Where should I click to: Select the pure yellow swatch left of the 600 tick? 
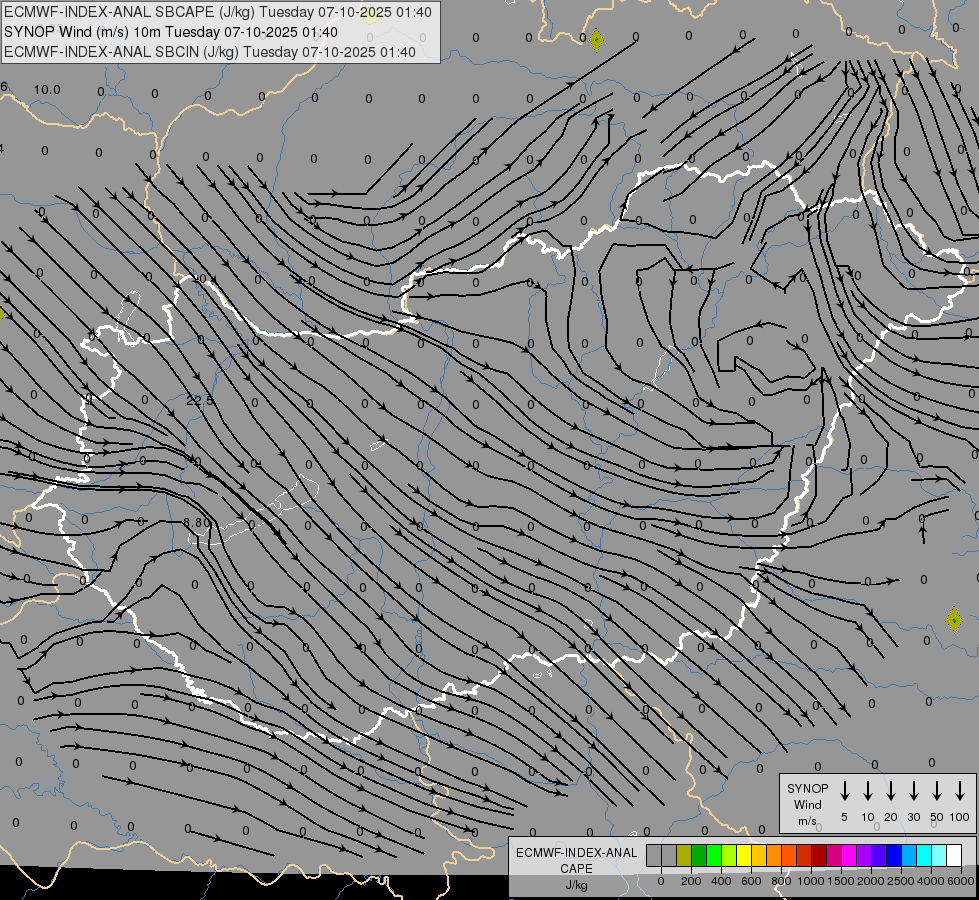click(744, 855)
